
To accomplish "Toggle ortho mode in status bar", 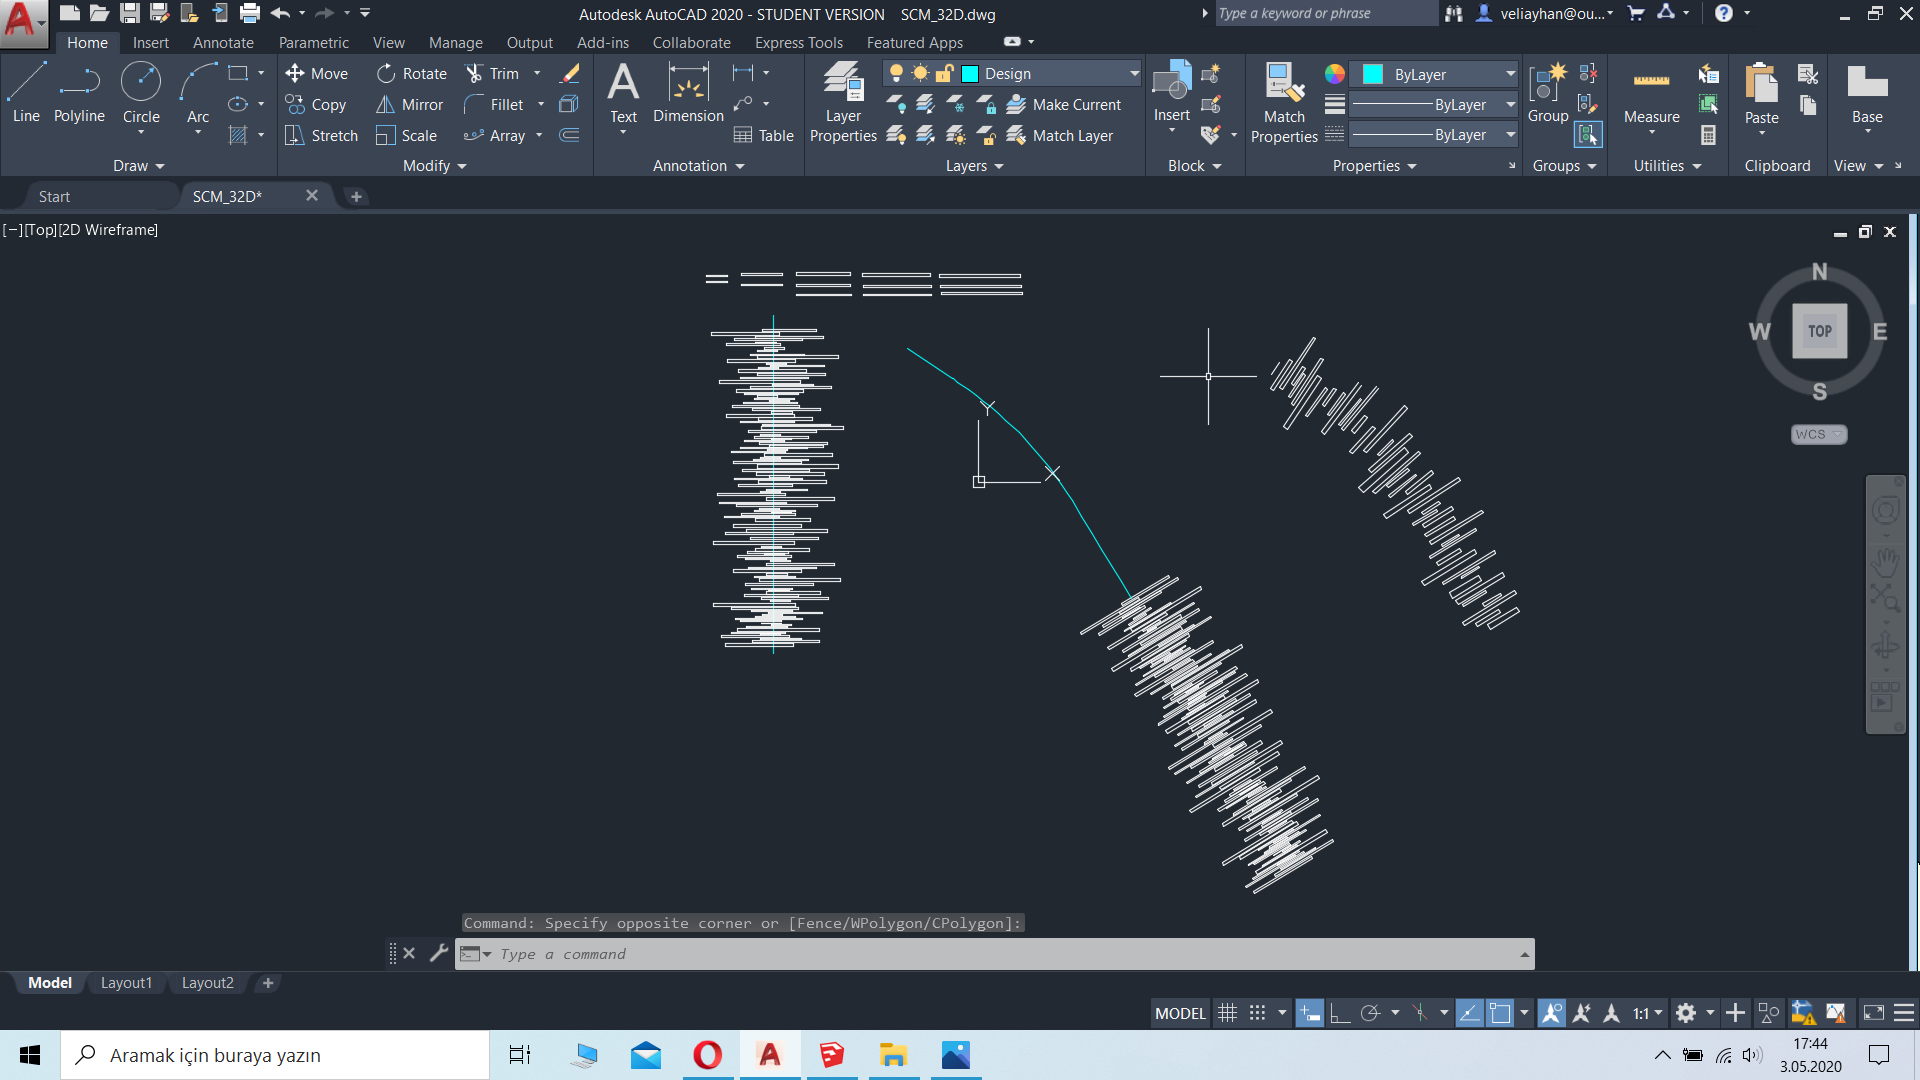I will click(x=1340, y=1013).
